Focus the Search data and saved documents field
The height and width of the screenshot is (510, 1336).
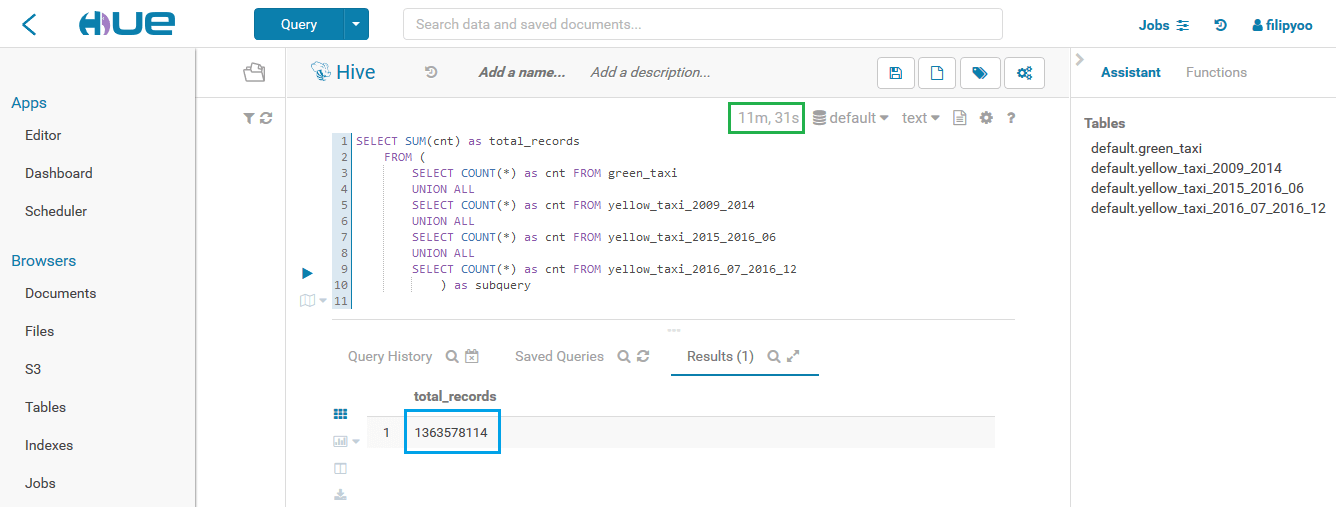click(702, 24)
